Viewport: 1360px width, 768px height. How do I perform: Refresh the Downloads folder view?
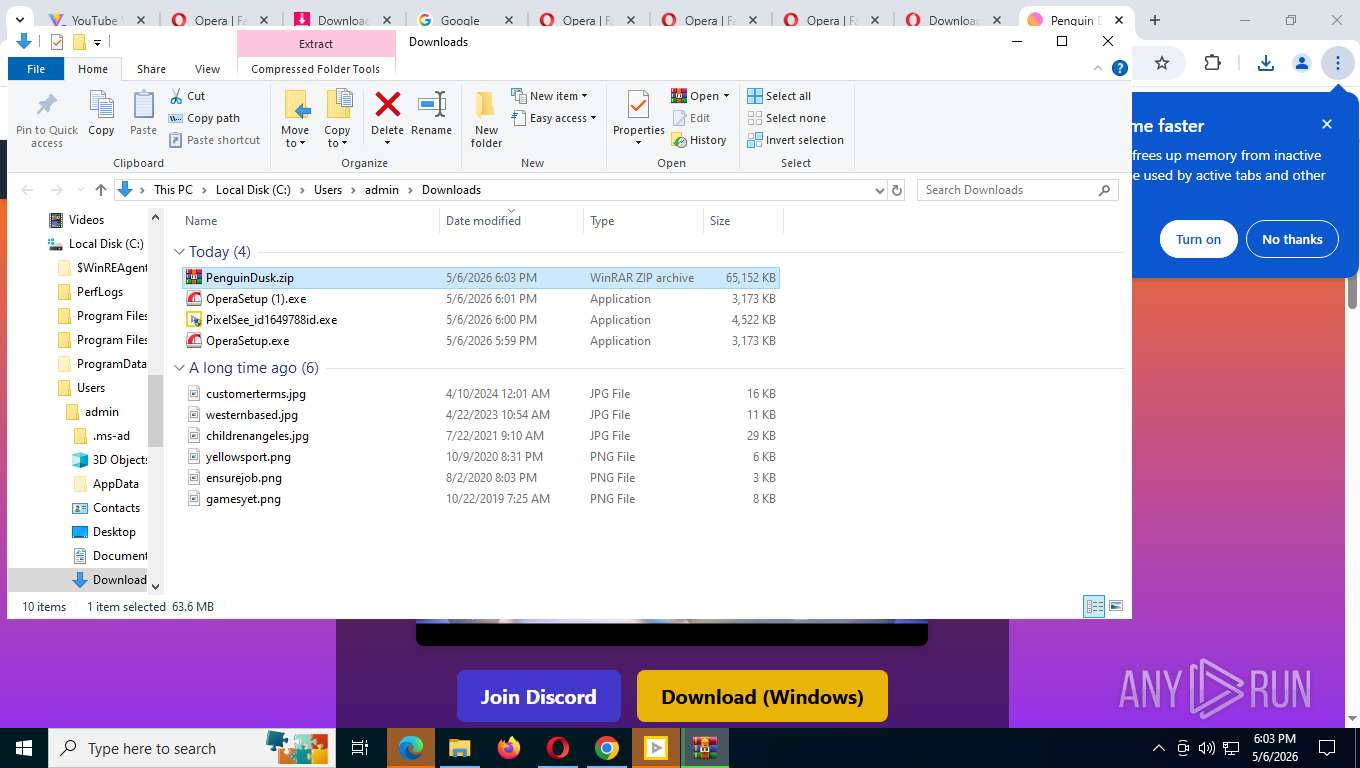pos(897,190)
